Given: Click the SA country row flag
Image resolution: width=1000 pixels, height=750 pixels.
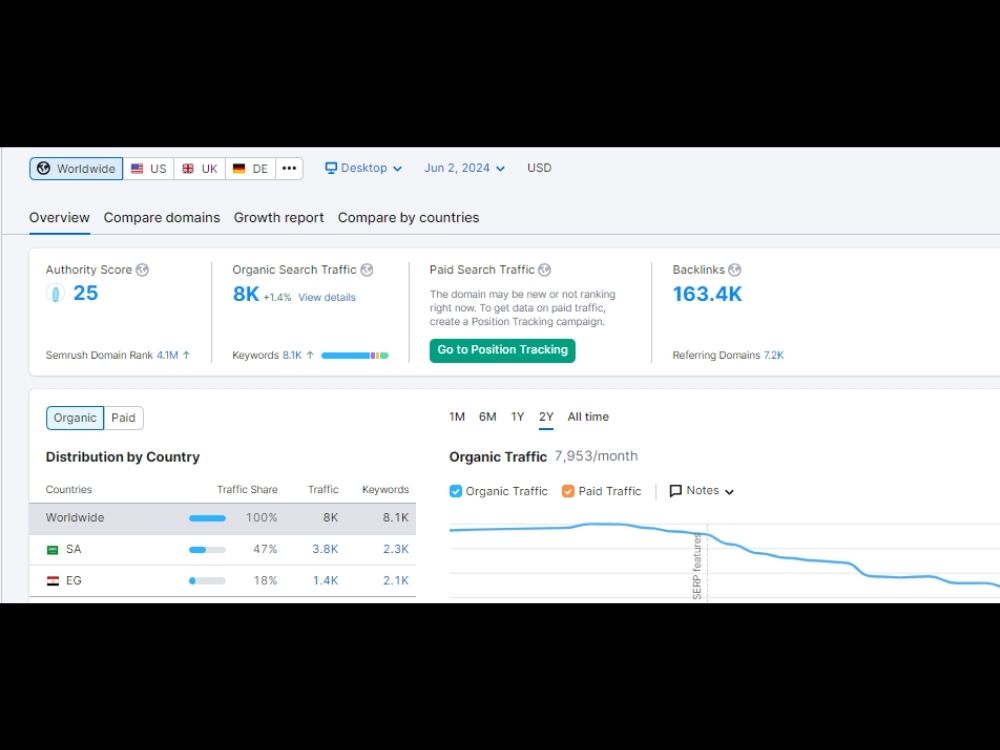Looking at the screenshot, I should 53,550.
